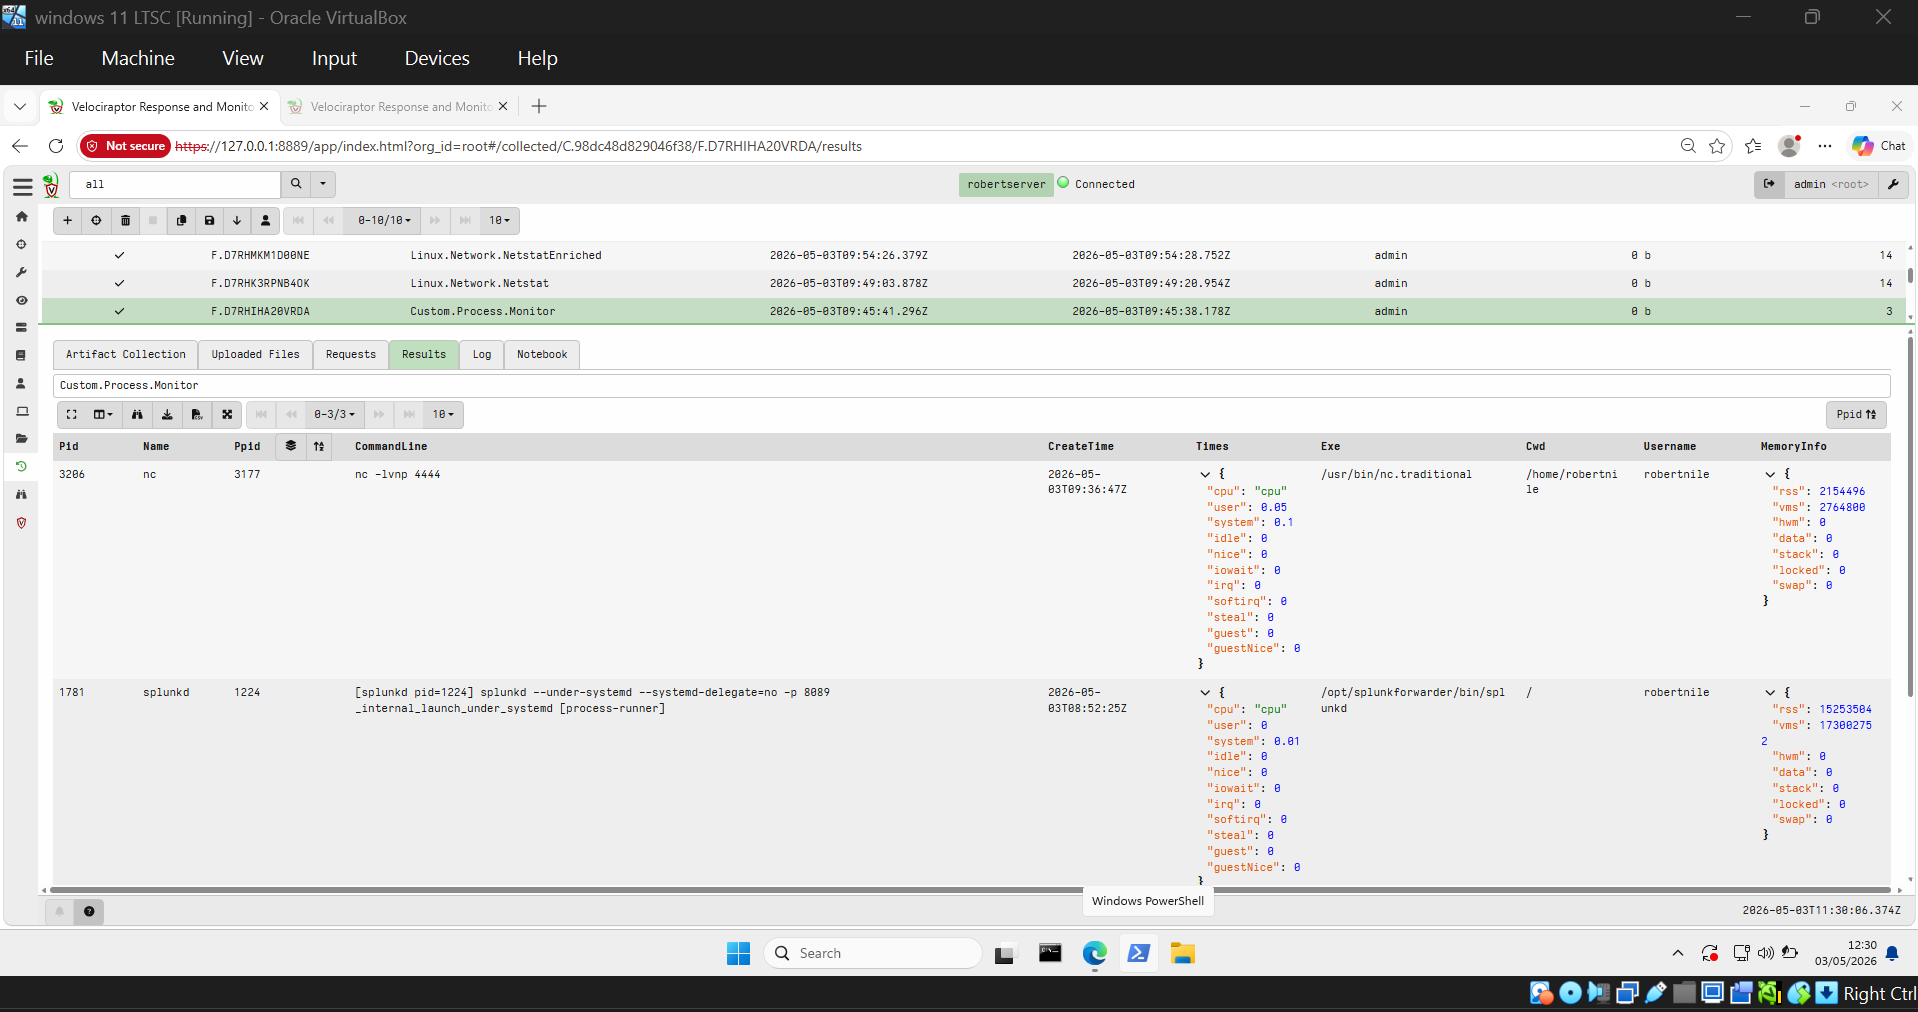Viewport: 1918px width, 1012px height.
Task: Open Notebooks book icon in sidebar
Action: click(21, 355)
